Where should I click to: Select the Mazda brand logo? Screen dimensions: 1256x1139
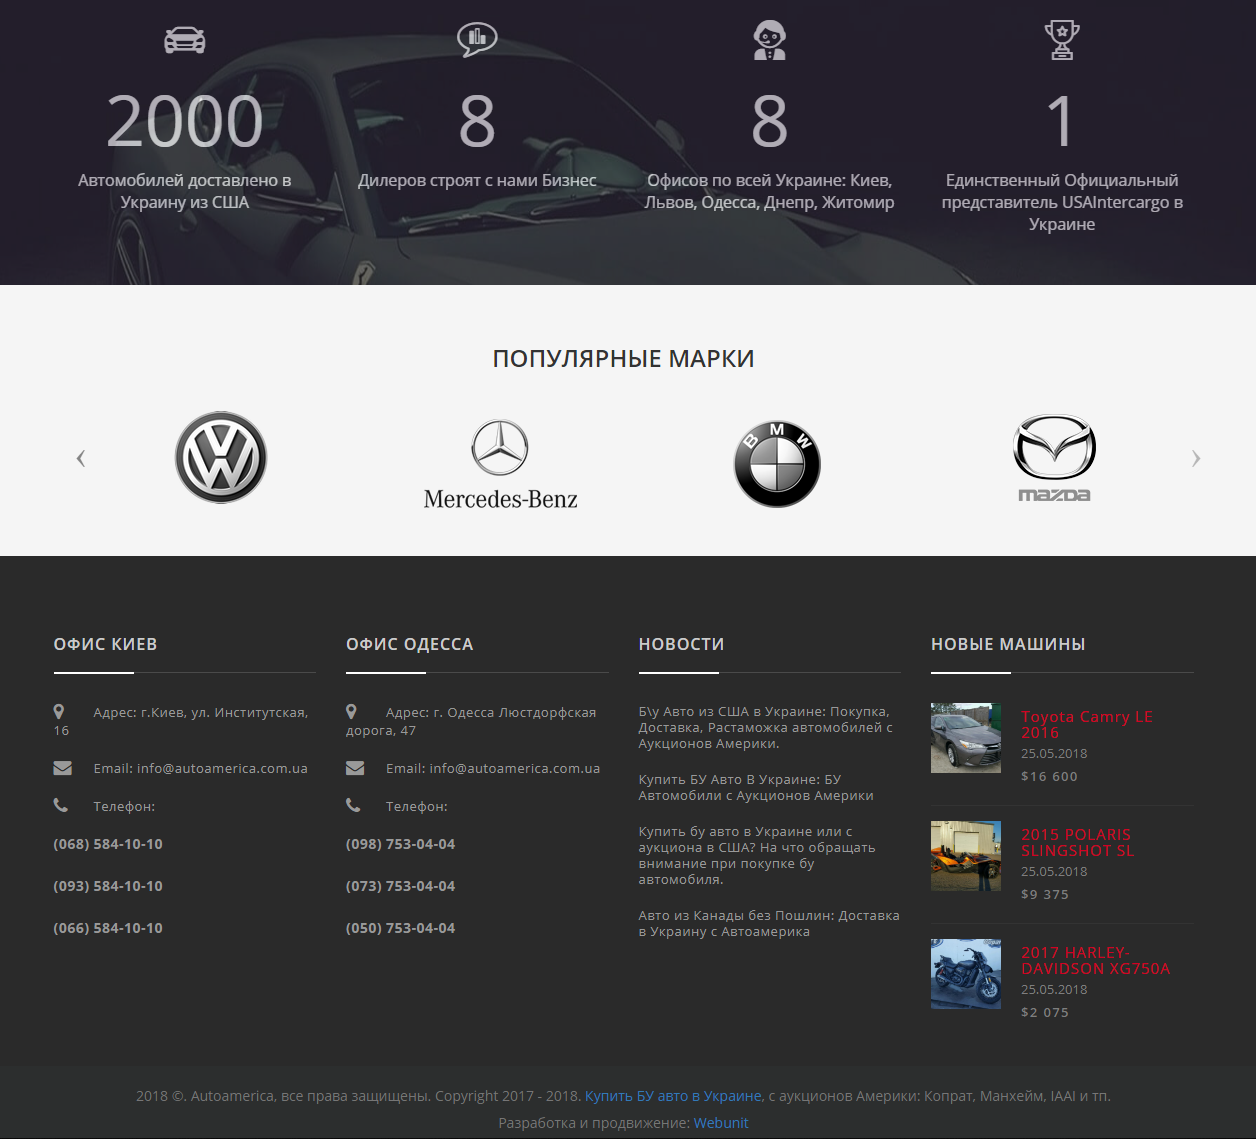(1055, 458)
